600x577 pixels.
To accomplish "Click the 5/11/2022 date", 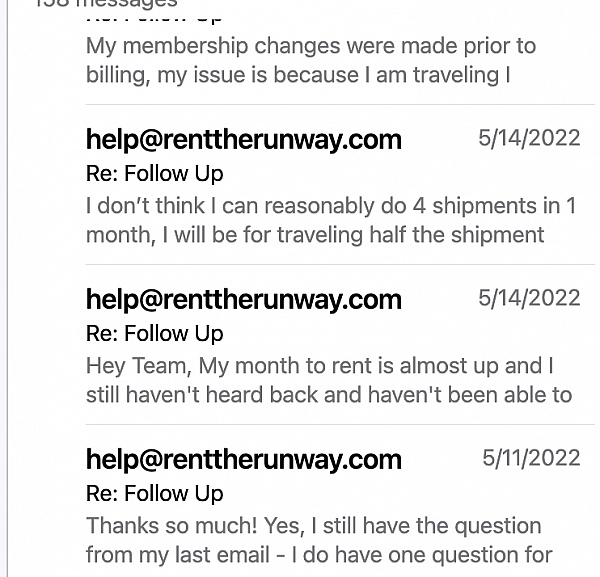I will click(x=531, y=458).
